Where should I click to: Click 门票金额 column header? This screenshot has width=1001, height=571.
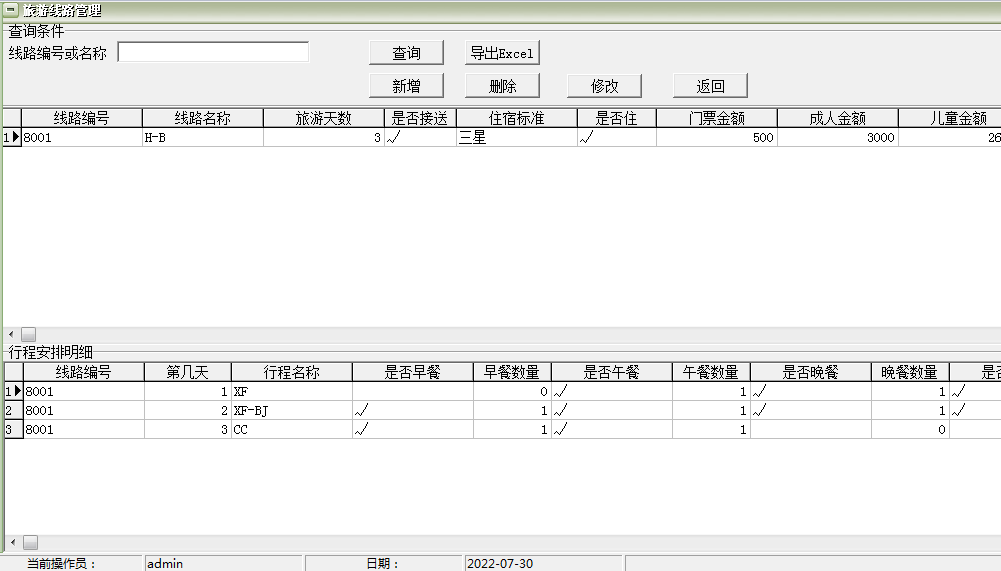coord(717,118)
